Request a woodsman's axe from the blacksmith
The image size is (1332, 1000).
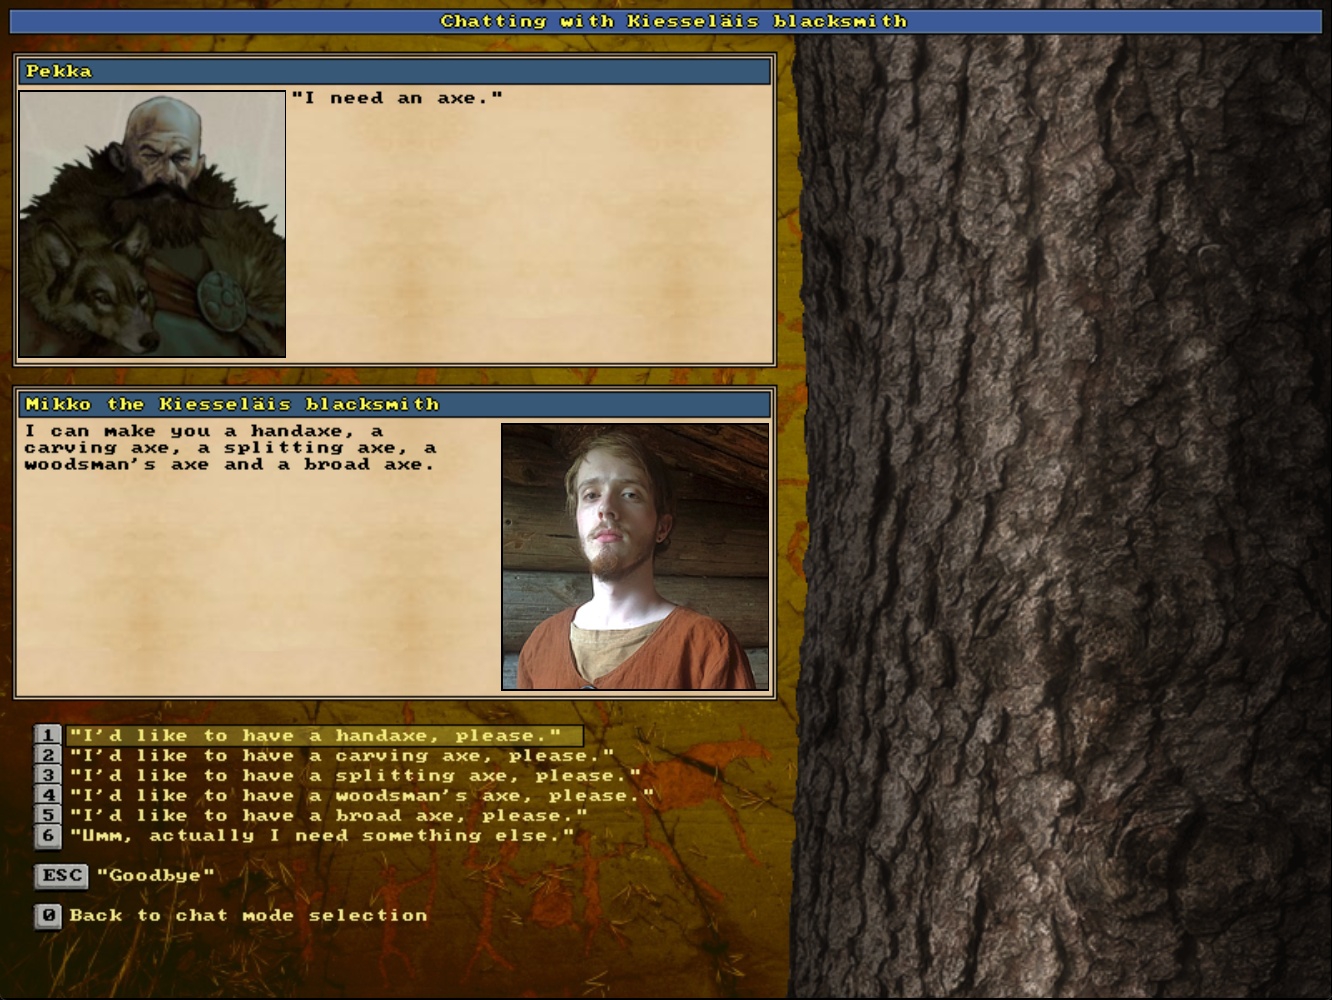(361, 796)
